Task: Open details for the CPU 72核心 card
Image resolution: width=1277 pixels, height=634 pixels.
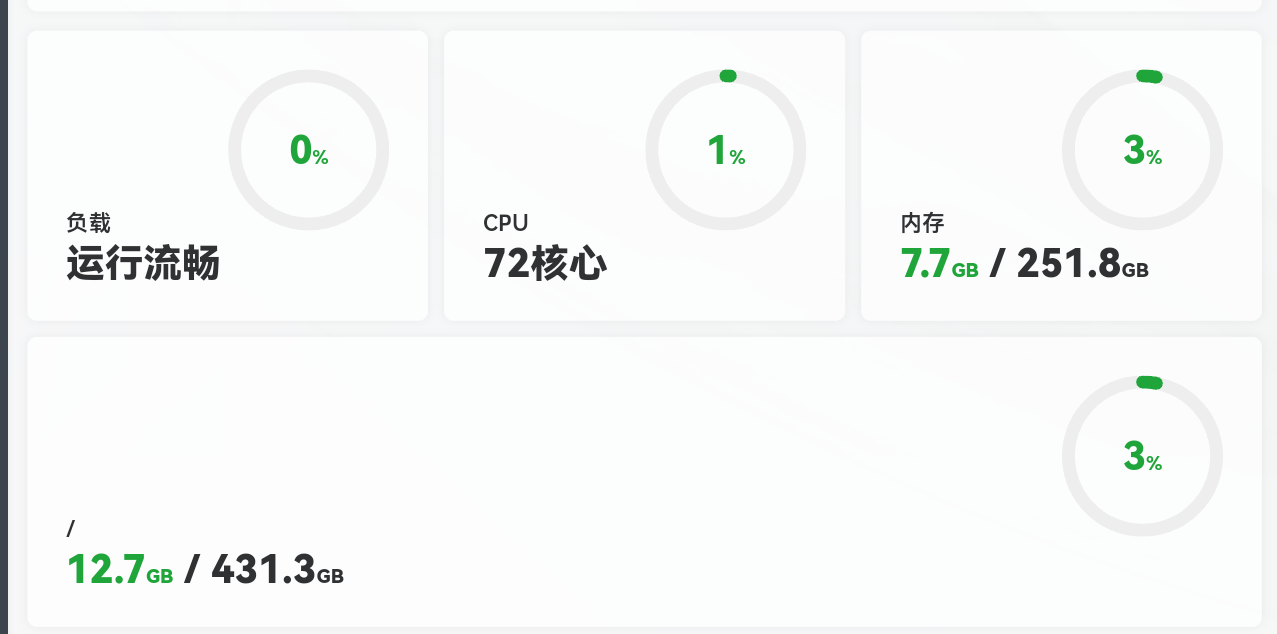Action: 644,175
